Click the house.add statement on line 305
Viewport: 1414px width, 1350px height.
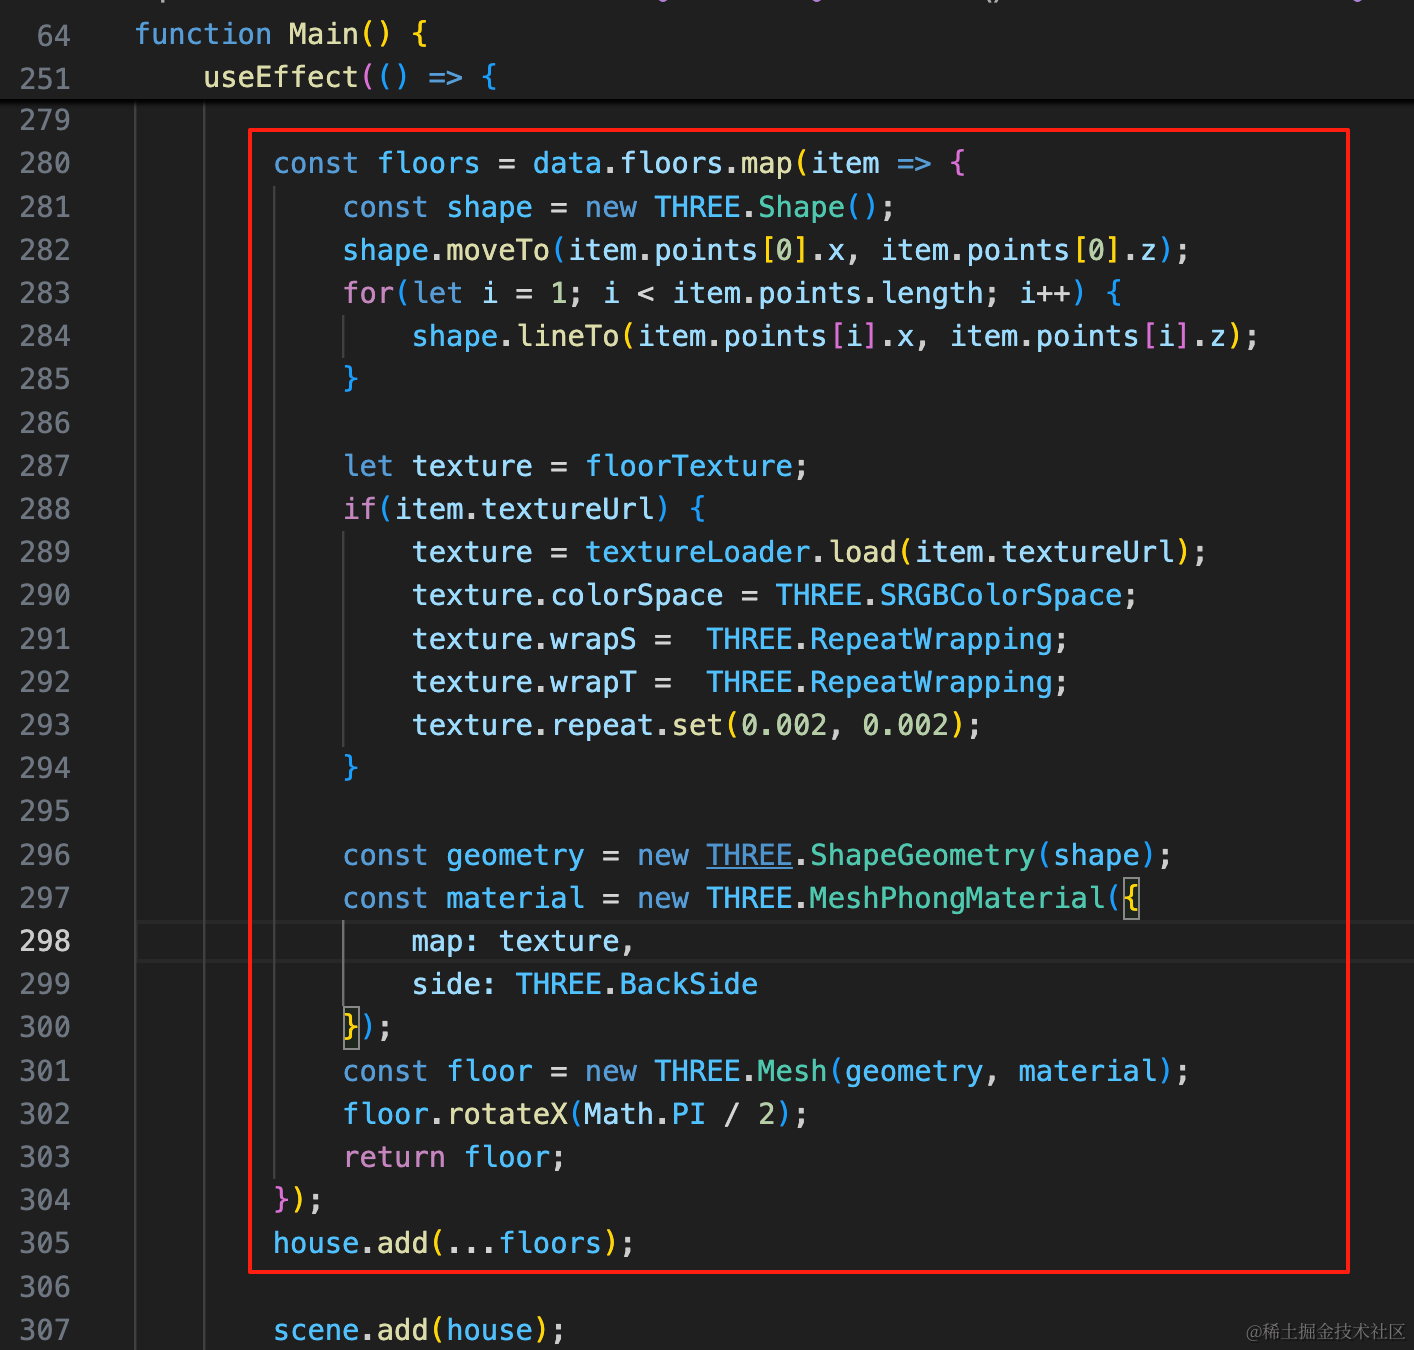pos(454,1243)
